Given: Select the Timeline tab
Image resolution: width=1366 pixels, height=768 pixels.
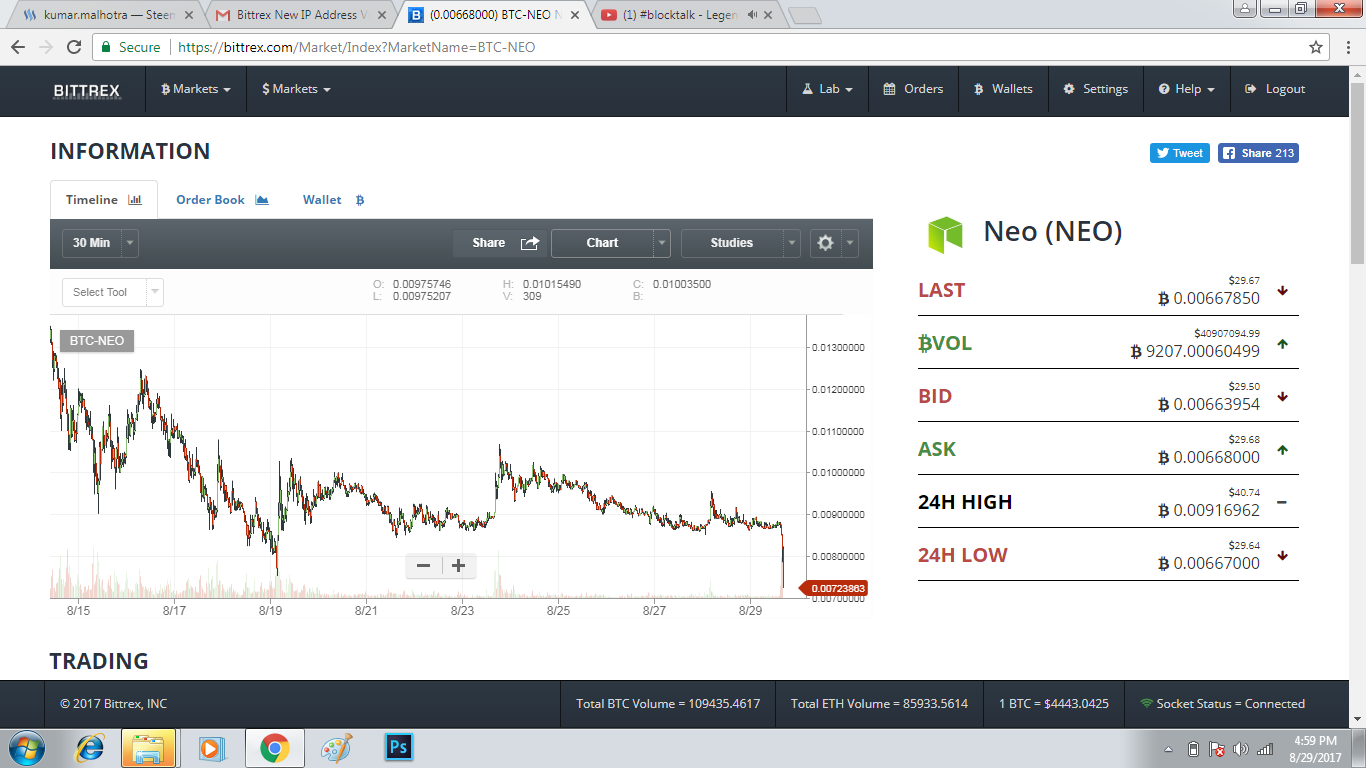Looking at the screenshot, I should pyautogui.click(x=104, y=200).
